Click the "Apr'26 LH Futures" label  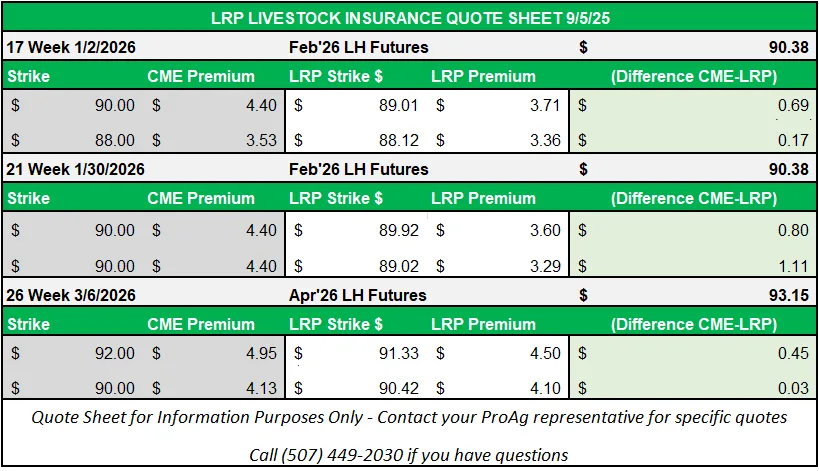tap(357, 295)
